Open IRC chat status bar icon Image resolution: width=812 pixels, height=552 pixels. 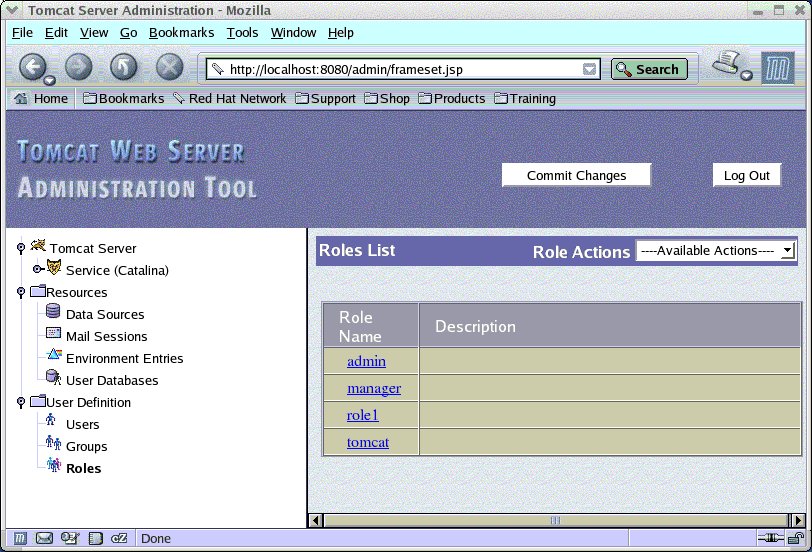pyautogui.click(x=119, y=539)
